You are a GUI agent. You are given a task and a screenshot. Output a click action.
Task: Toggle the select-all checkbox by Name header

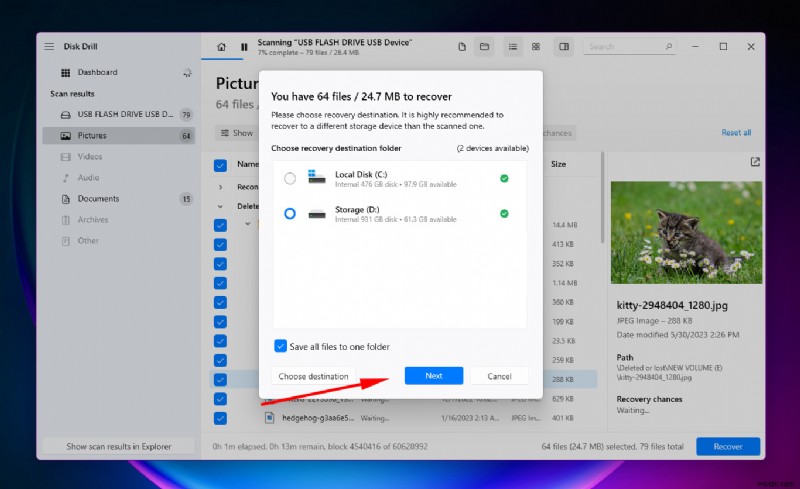point(220,165)
